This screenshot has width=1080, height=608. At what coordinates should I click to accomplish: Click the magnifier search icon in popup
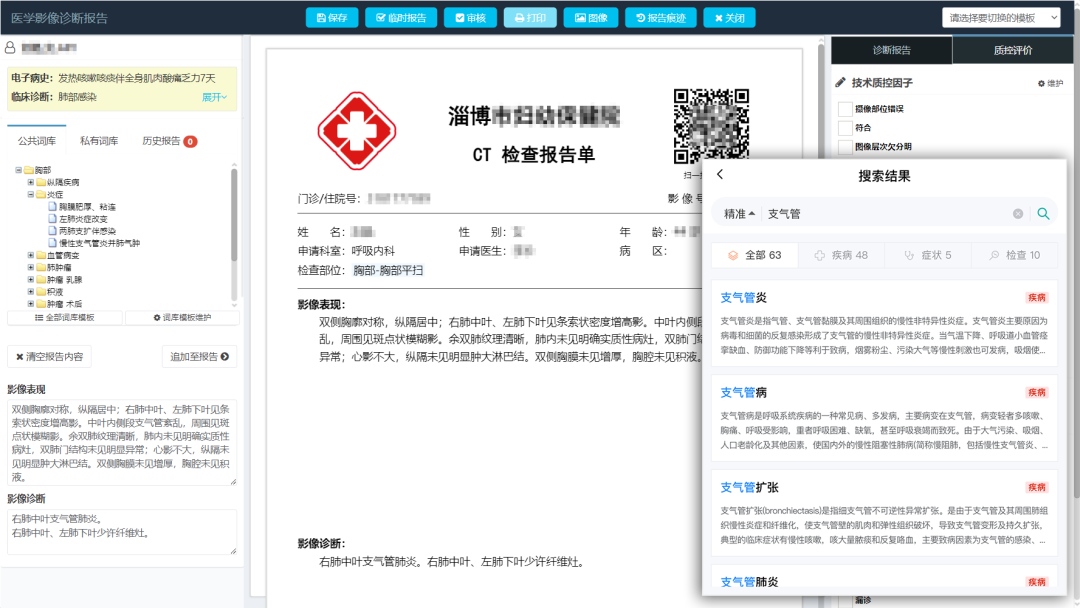1043,214
